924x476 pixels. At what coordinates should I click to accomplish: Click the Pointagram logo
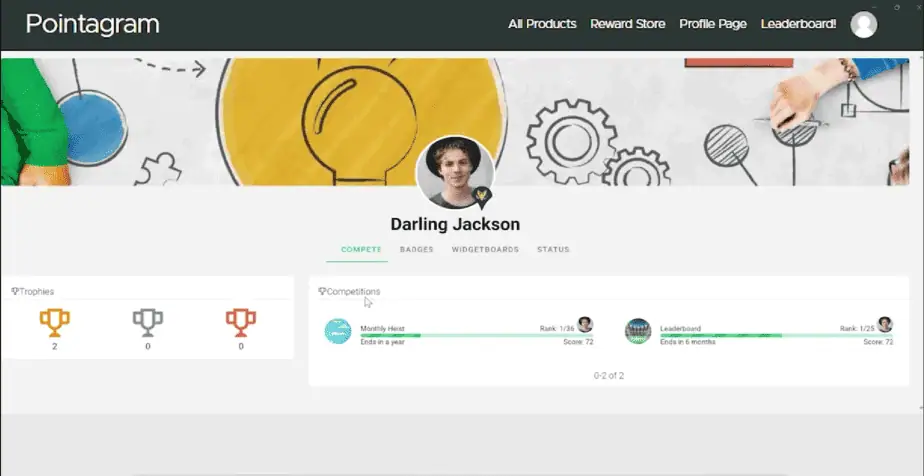click(93, 25)
